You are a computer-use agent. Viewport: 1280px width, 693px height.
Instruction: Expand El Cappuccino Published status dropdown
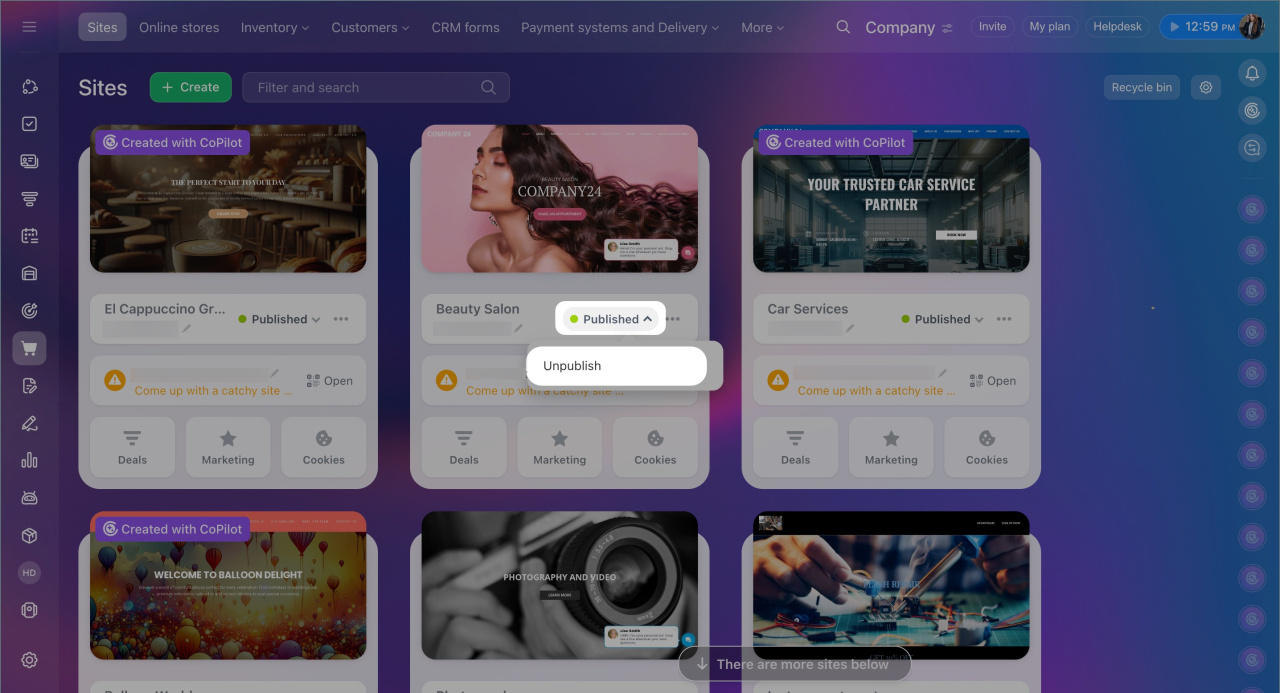click(279, 319)
